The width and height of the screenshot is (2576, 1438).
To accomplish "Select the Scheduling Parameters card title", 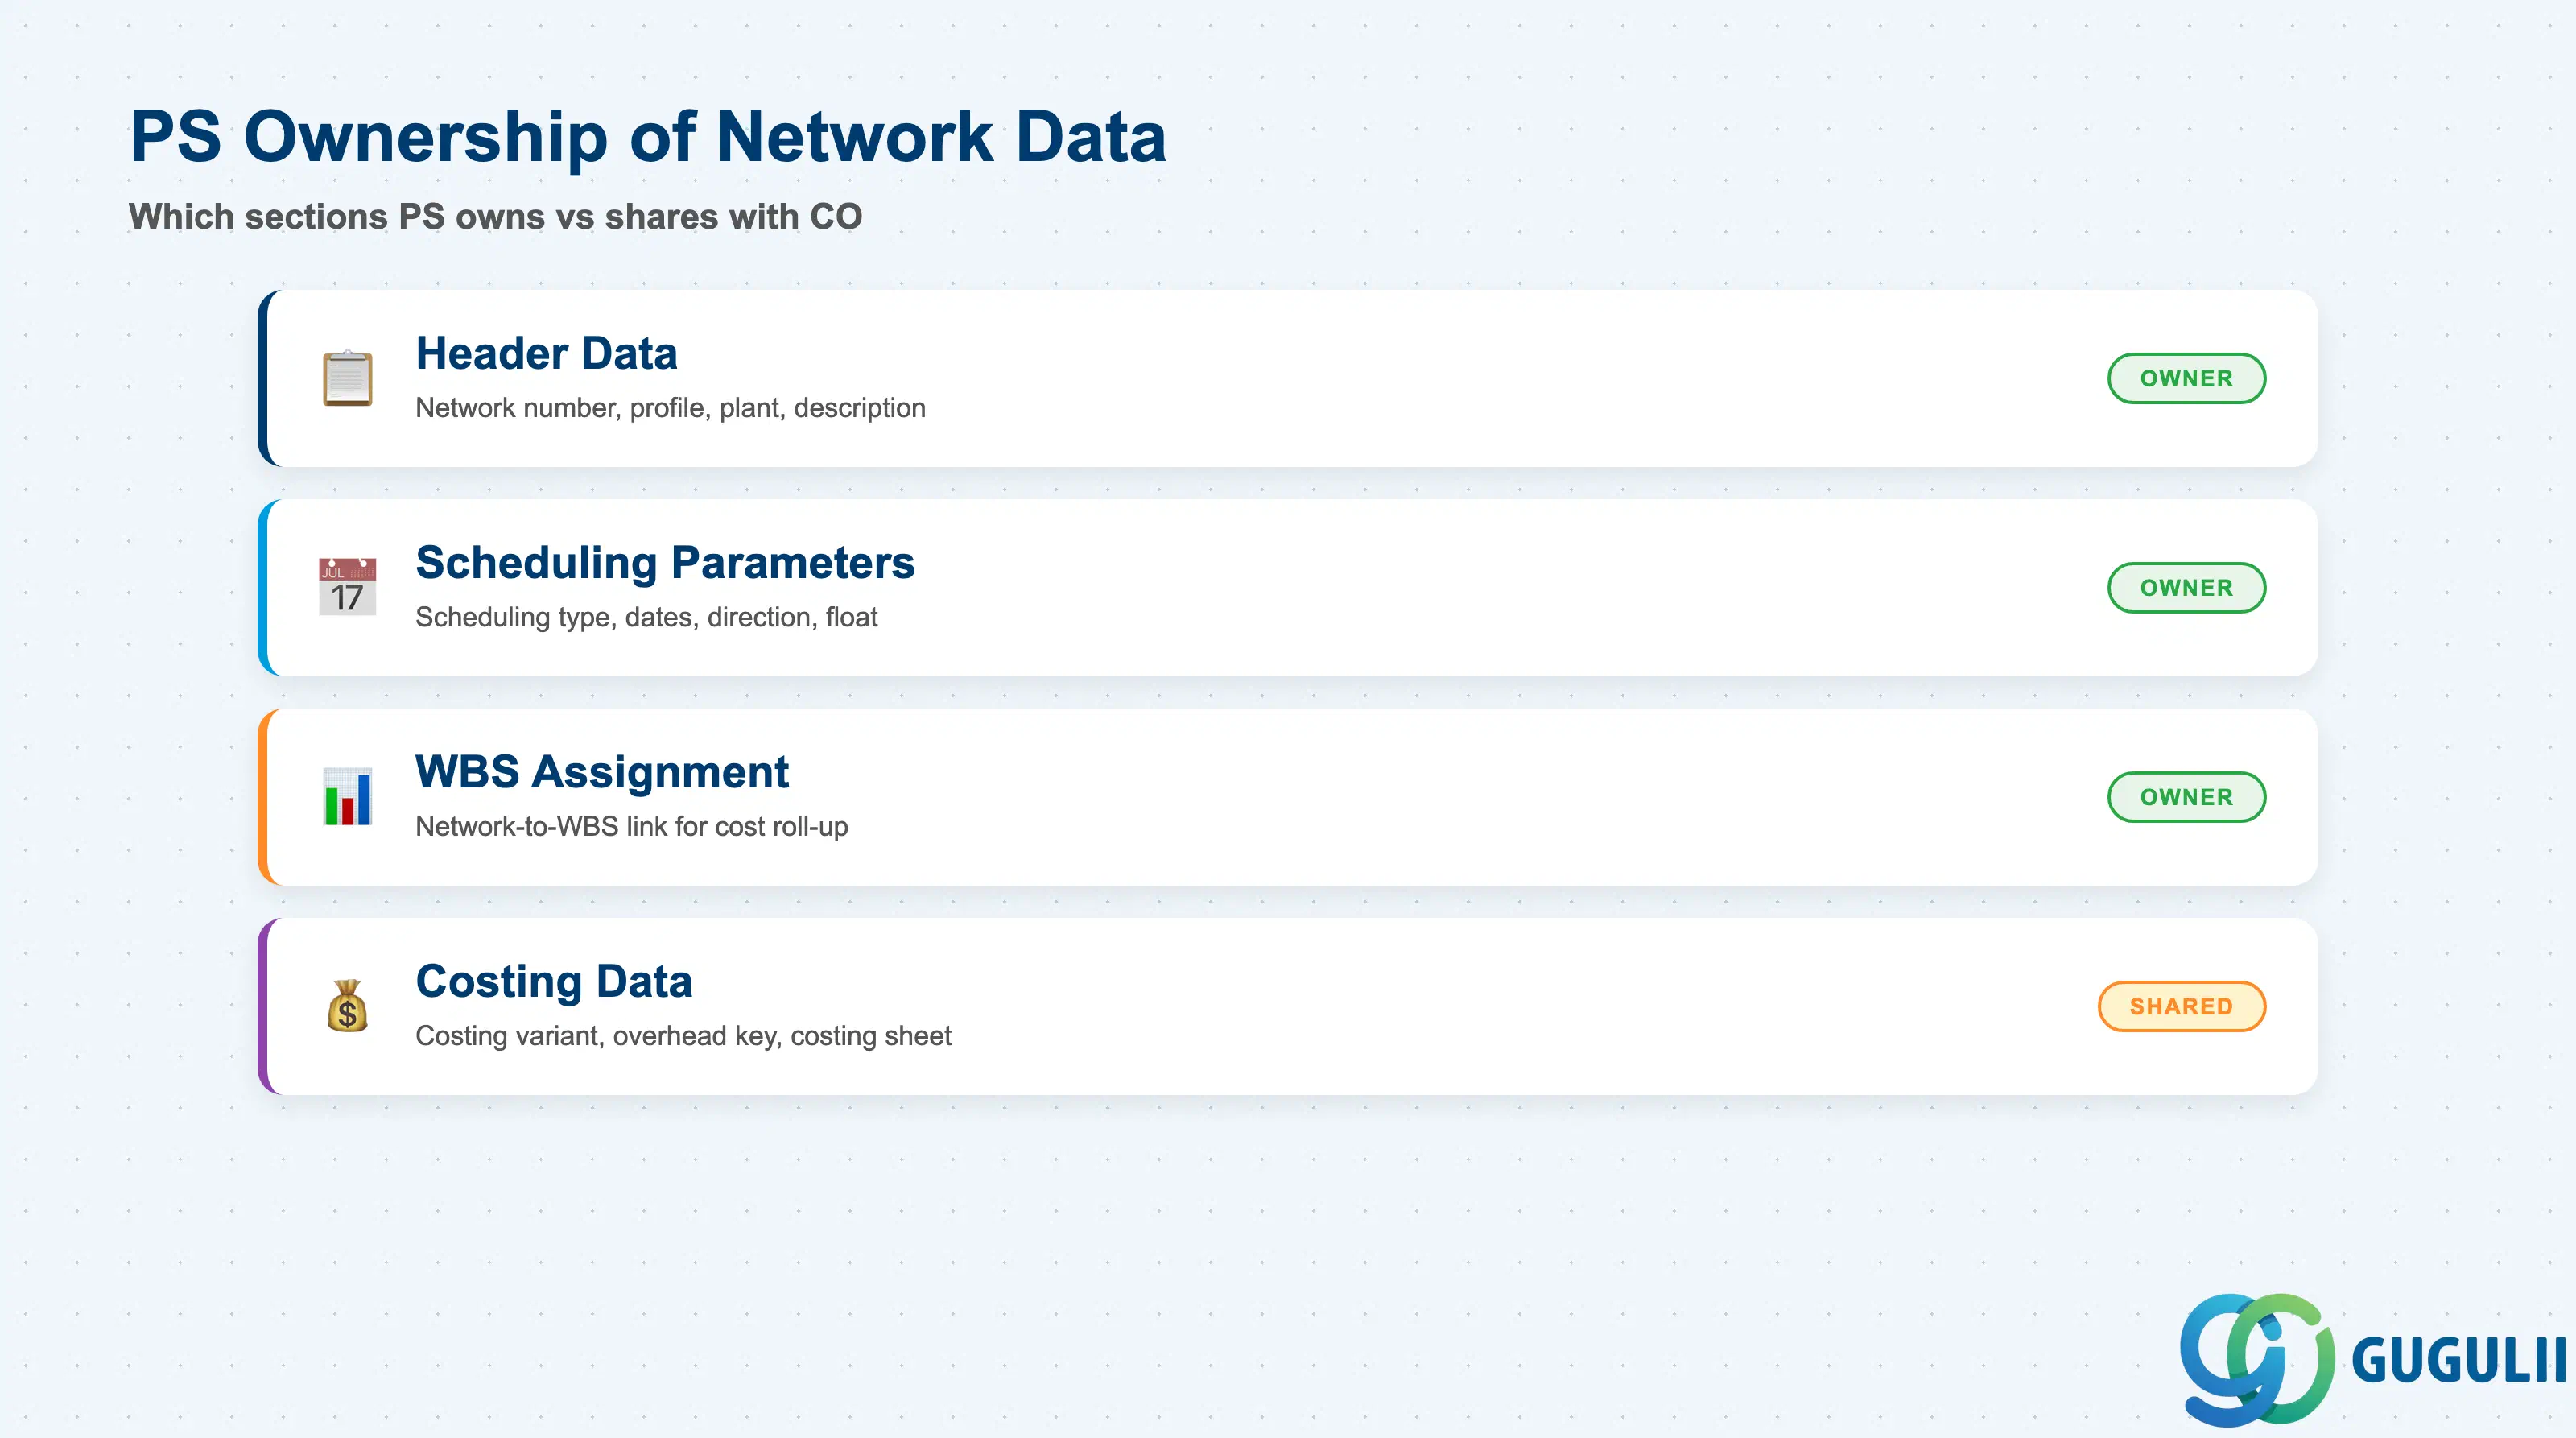I will [665, 562].
